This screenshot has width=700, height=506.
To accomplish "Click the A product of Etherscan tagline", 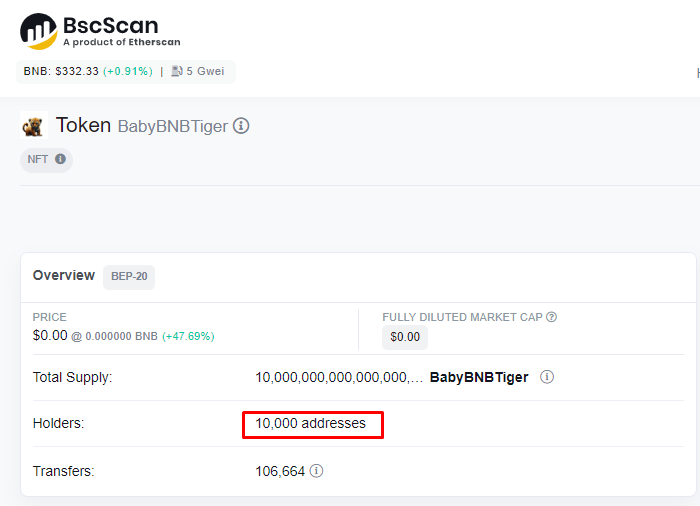I will [122, 42].
